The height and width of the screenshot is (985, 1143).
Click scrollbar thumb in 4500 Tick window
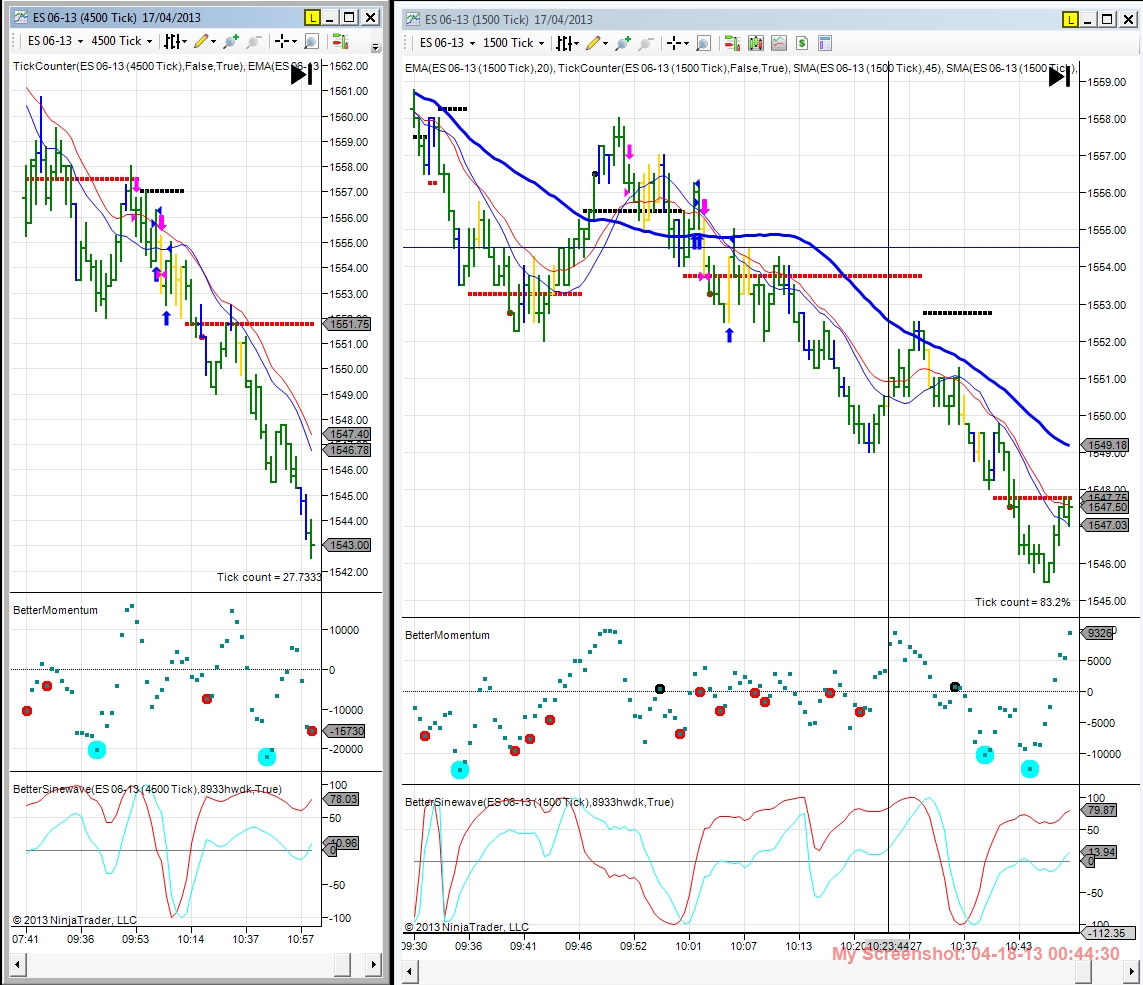[343, 965]
